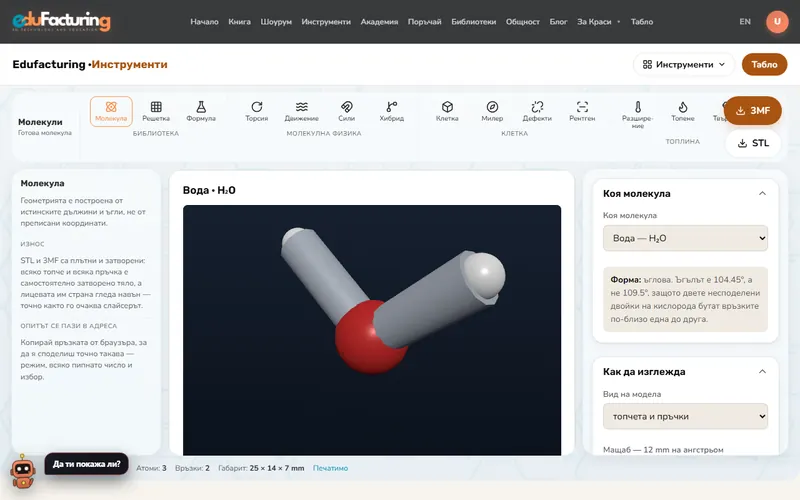Click the Атоми: 3 status text
The image size is (800, 500).
tap(151, 468)
